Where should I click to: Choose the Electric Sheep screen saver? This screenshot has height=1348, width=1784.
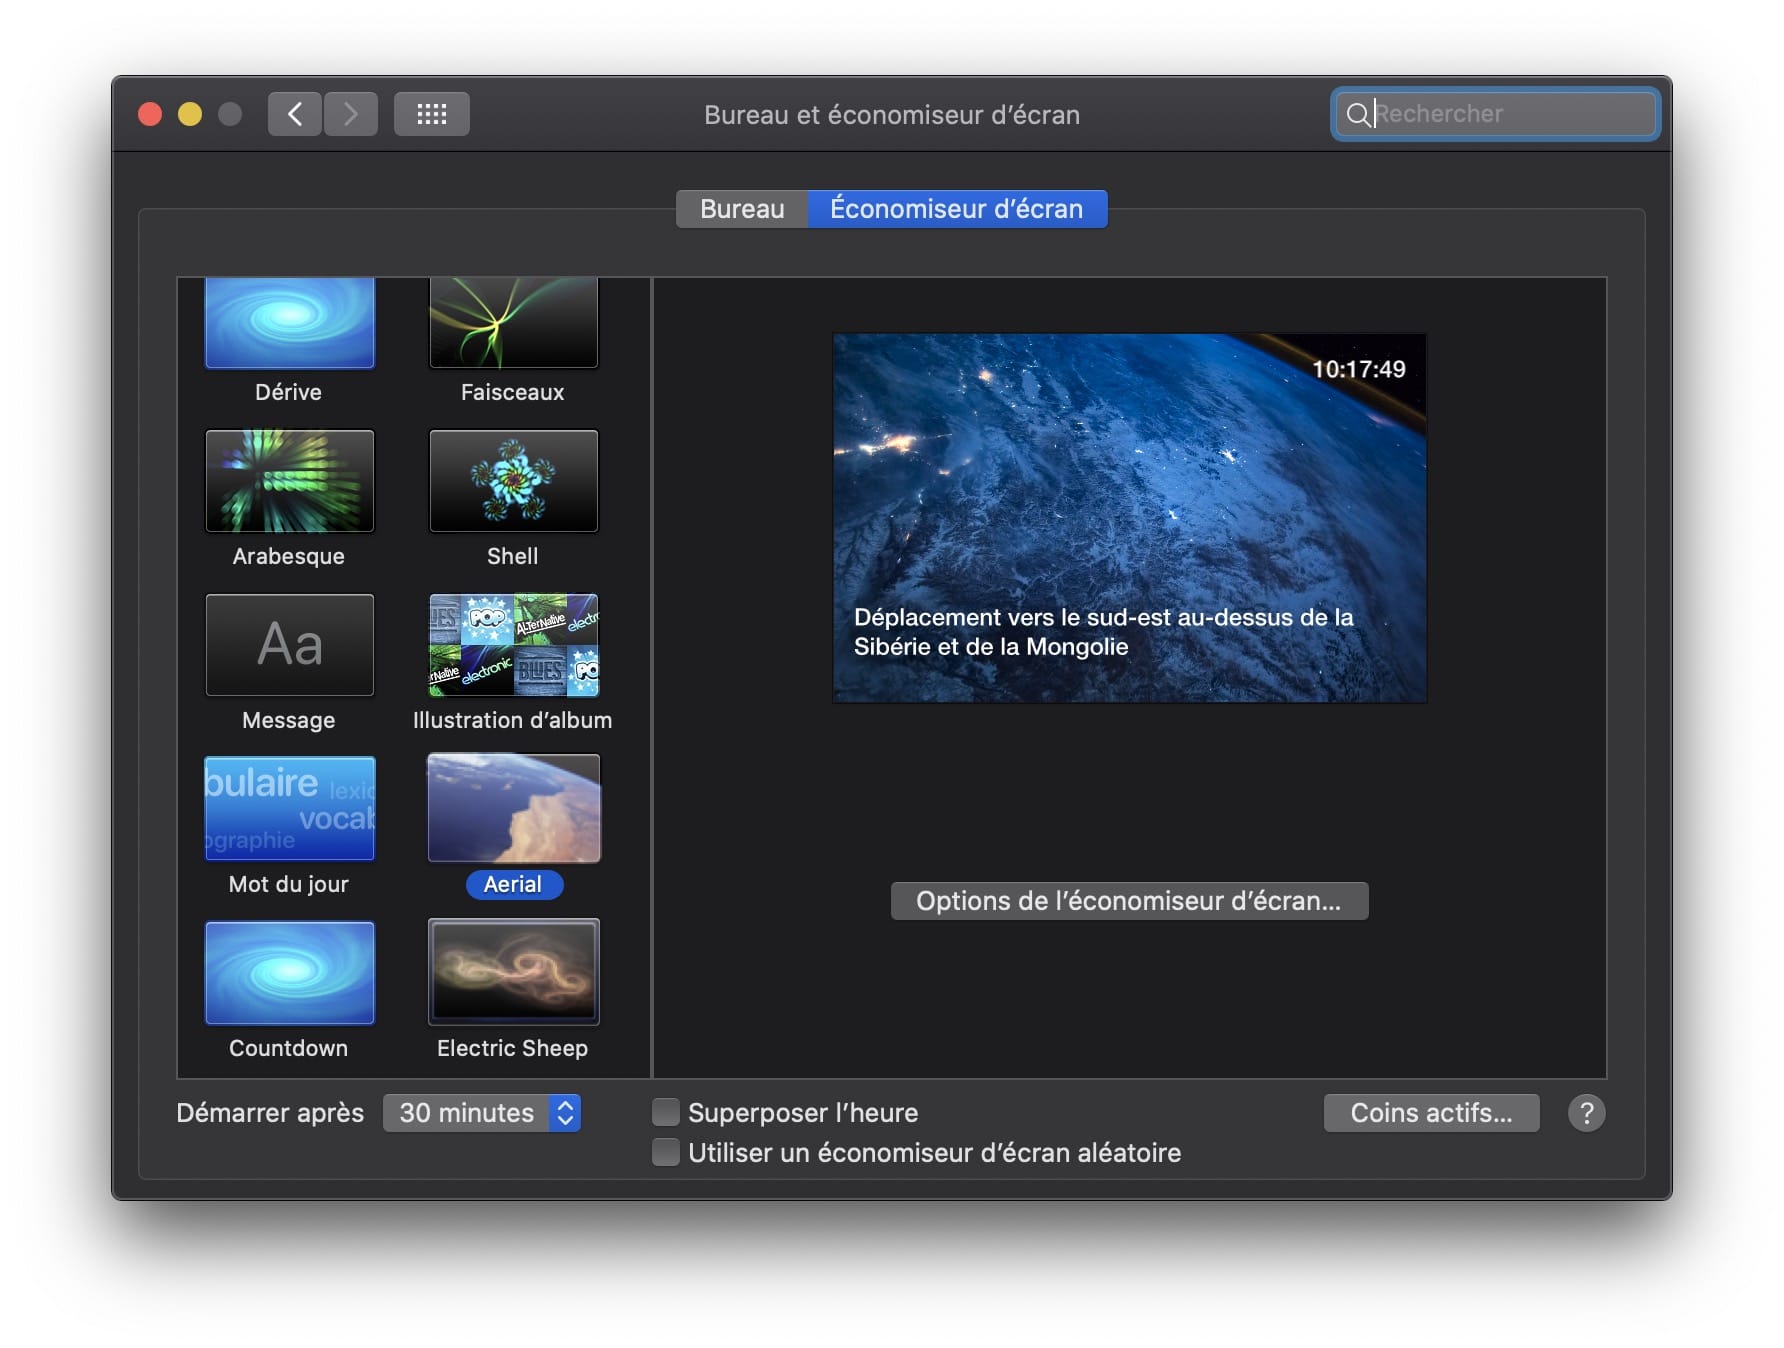(513, 973)
